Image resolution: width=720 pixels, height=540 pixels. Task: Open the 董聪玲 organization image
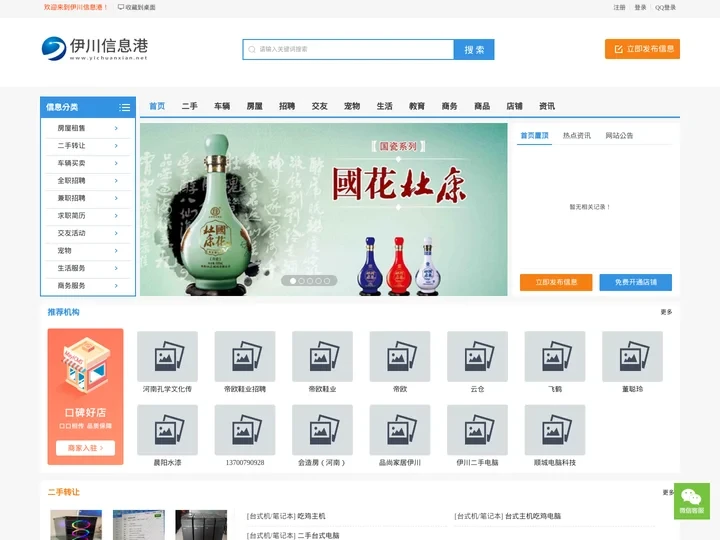point(632,356)
